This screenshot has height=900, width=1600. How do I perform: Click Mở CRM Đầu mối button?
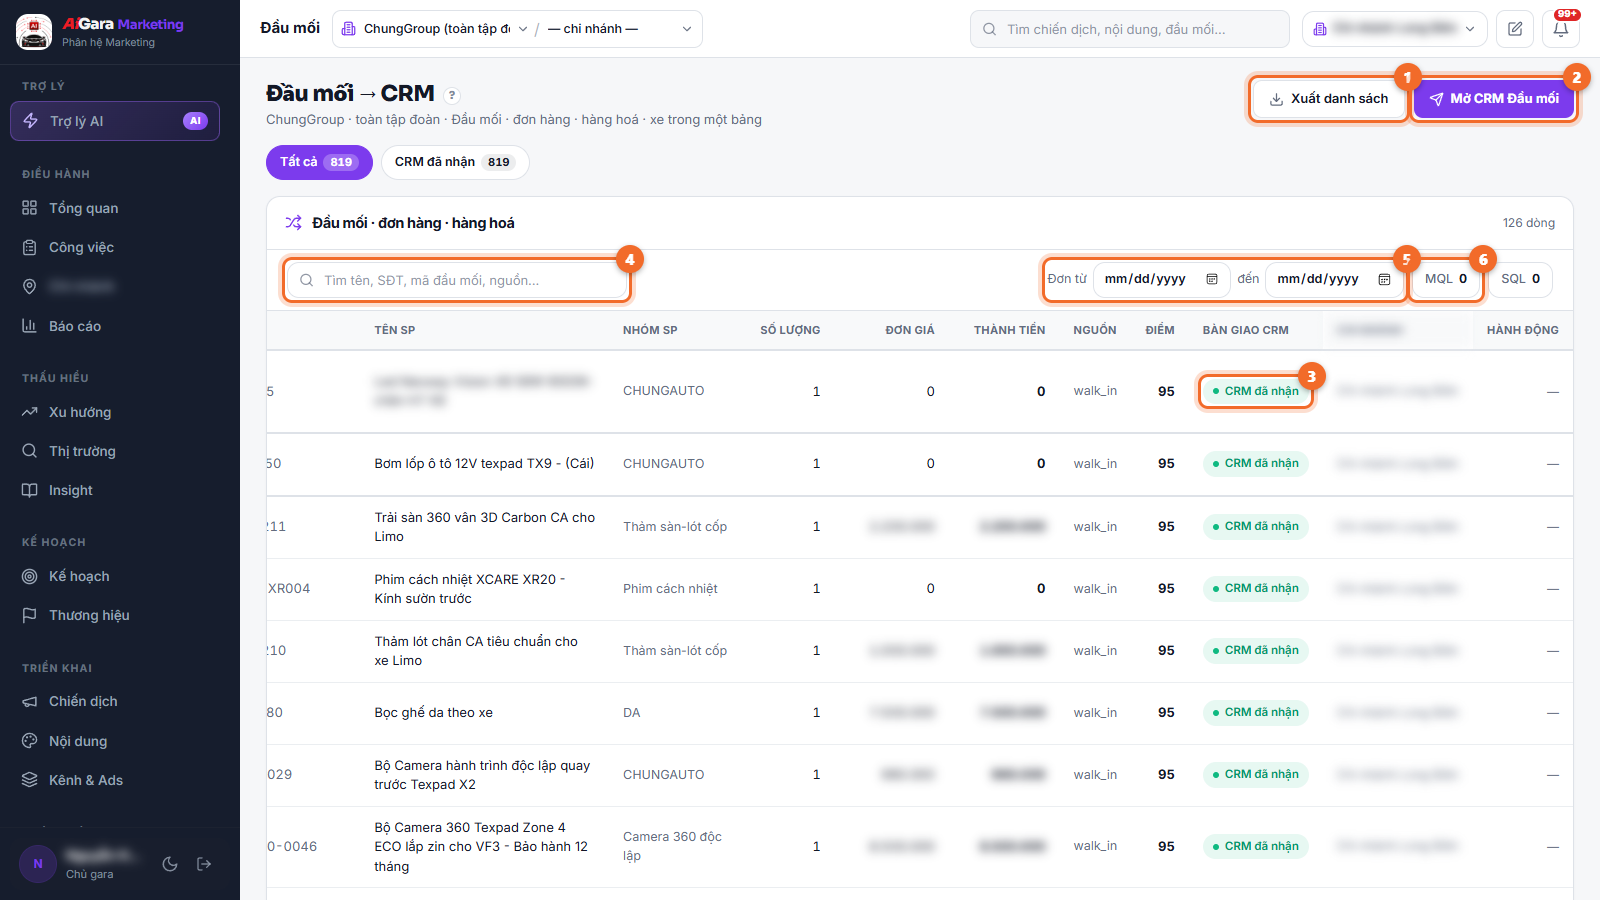(1494, 99)
